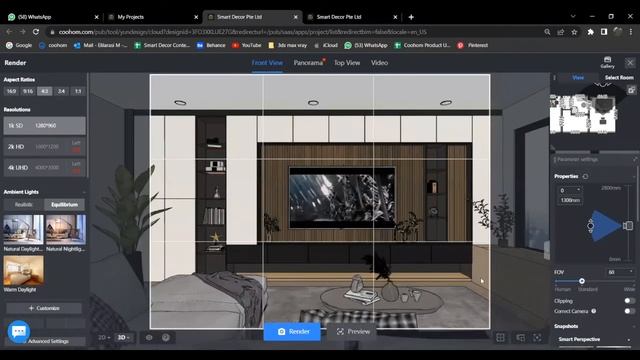Bookmark this page with star icon
The height and width of the screenshot is (360, 640).
574,32
